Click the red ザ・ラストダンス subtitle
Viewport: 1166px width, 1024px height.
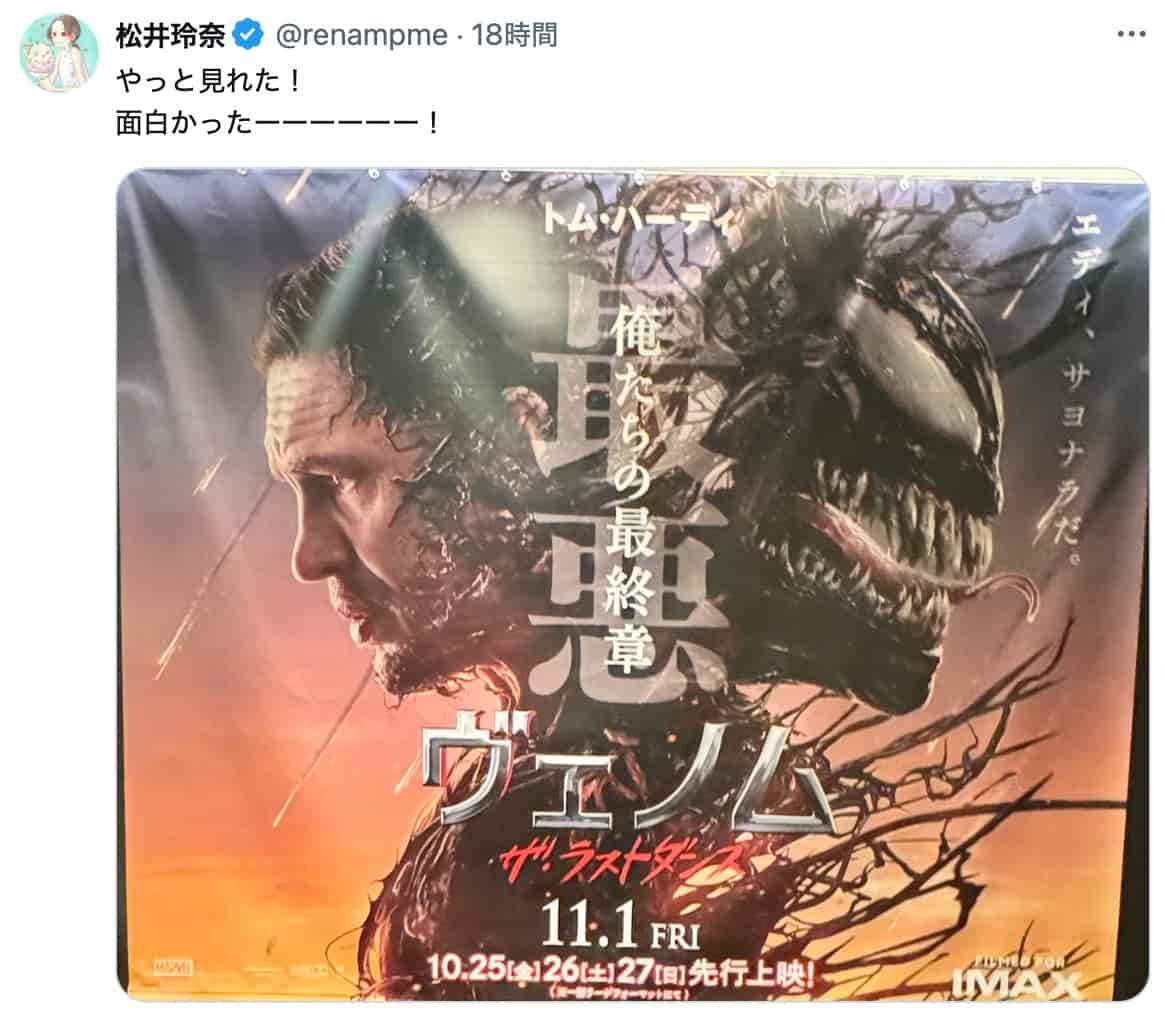coord(623,866)
